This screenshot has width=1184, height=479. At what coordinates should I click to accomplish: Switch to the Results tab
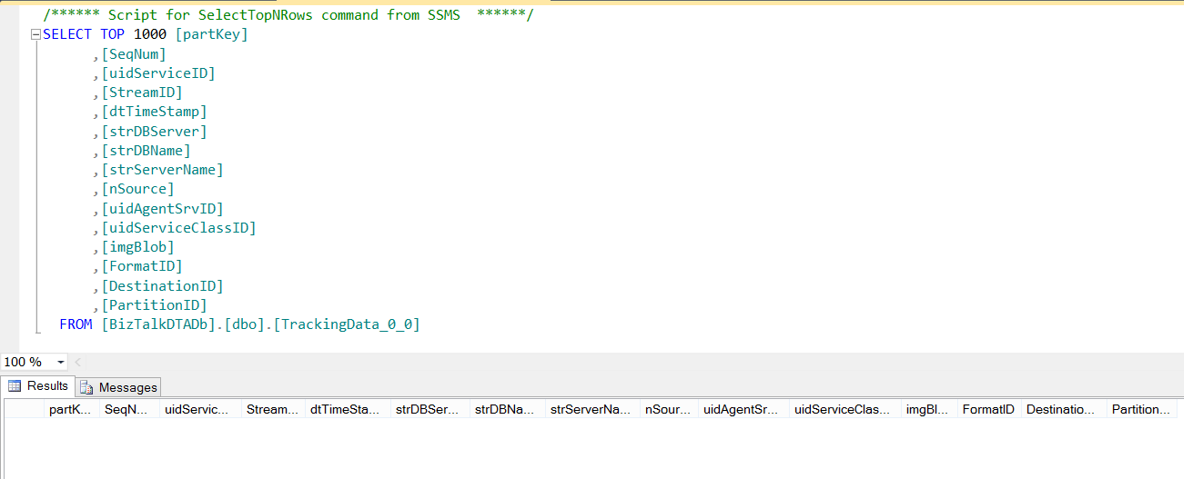[x=38, y=386]
